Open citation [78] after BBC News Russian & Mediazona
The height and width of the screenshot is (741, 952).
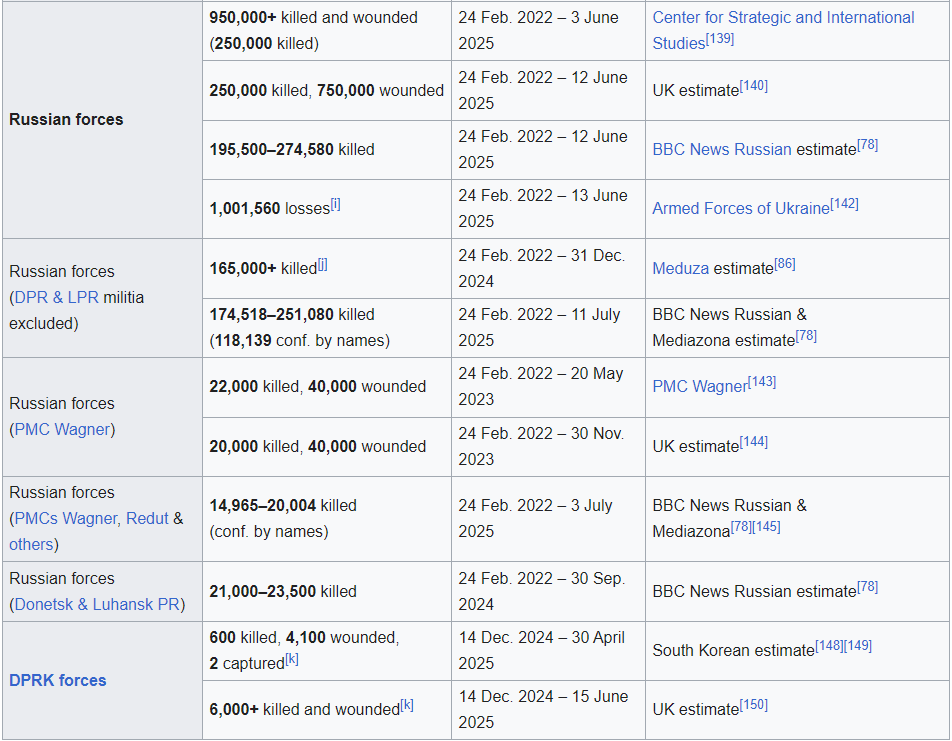(741, 527)
